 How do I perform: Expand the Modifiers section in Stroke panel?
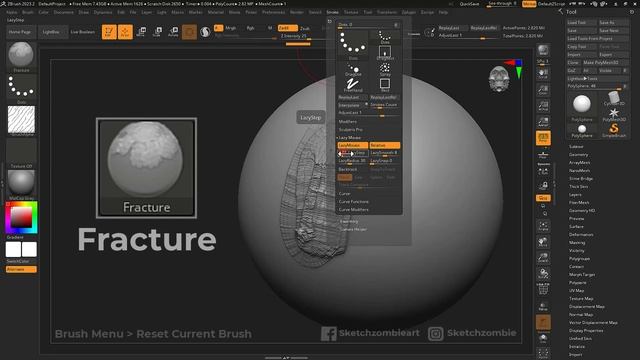coord(348,122)
